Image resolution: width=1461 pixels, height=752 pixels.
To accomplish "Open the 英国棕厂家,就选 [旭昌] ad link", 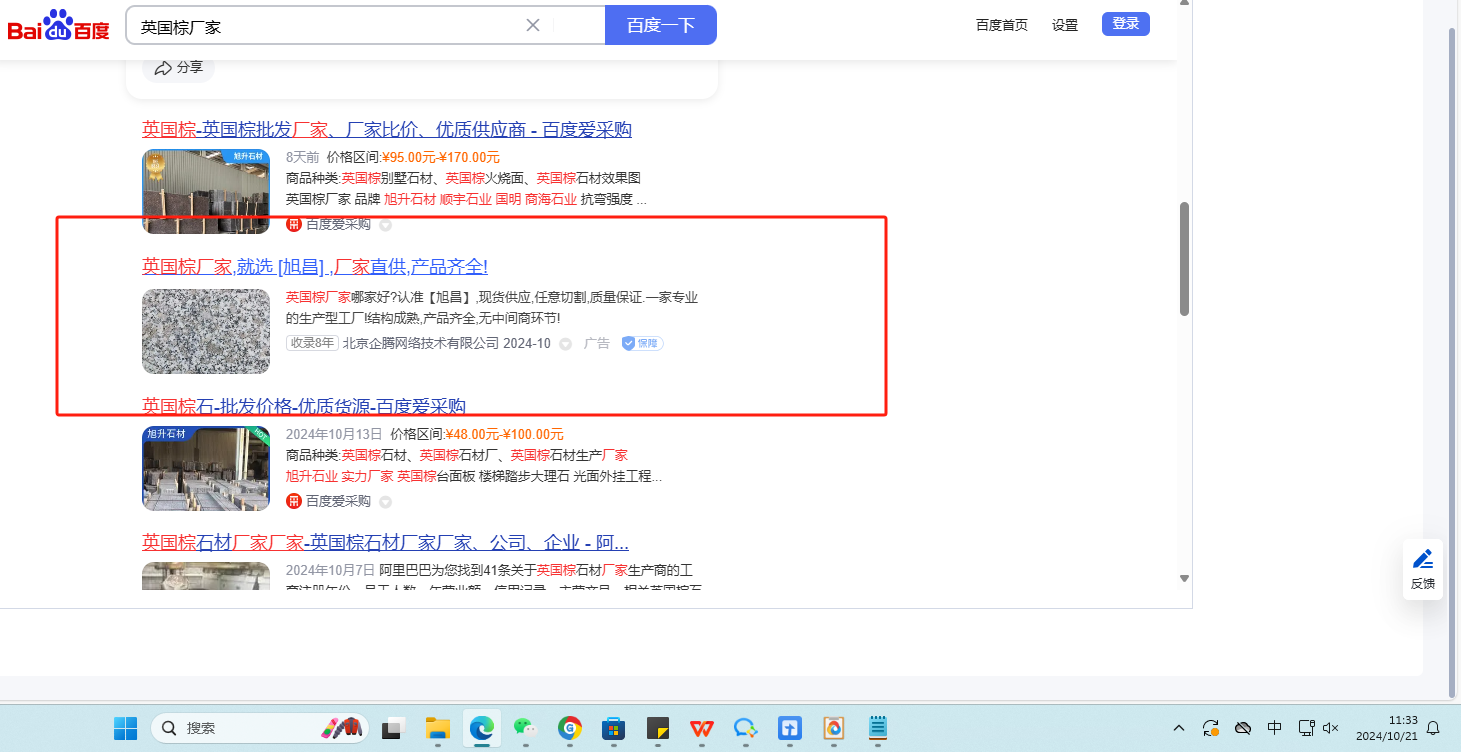I will (314, 267).
